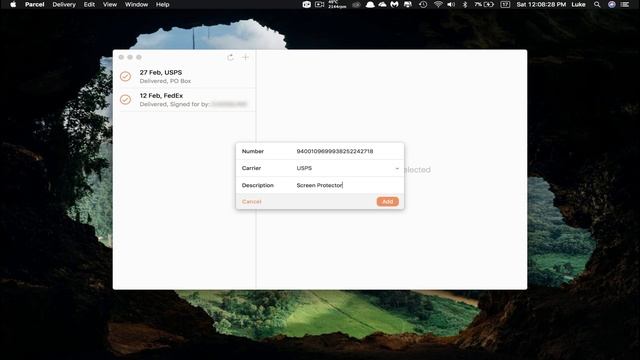Screen dimensions: 640x360
Task: Click the Add button
Action: (387, 202)
